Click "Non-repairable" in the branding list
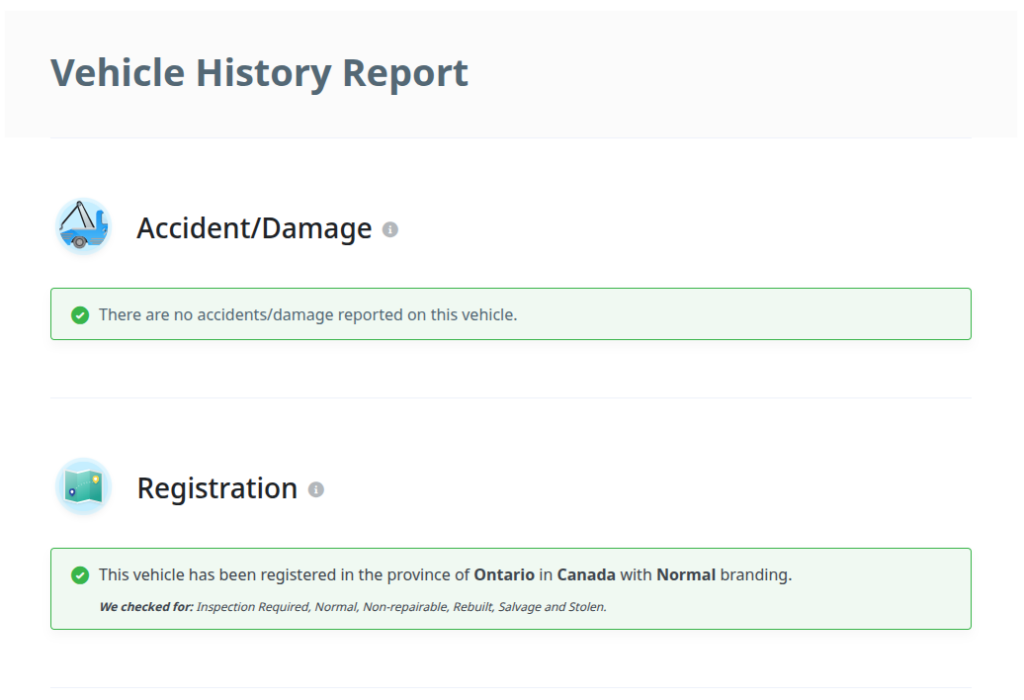 405,606
